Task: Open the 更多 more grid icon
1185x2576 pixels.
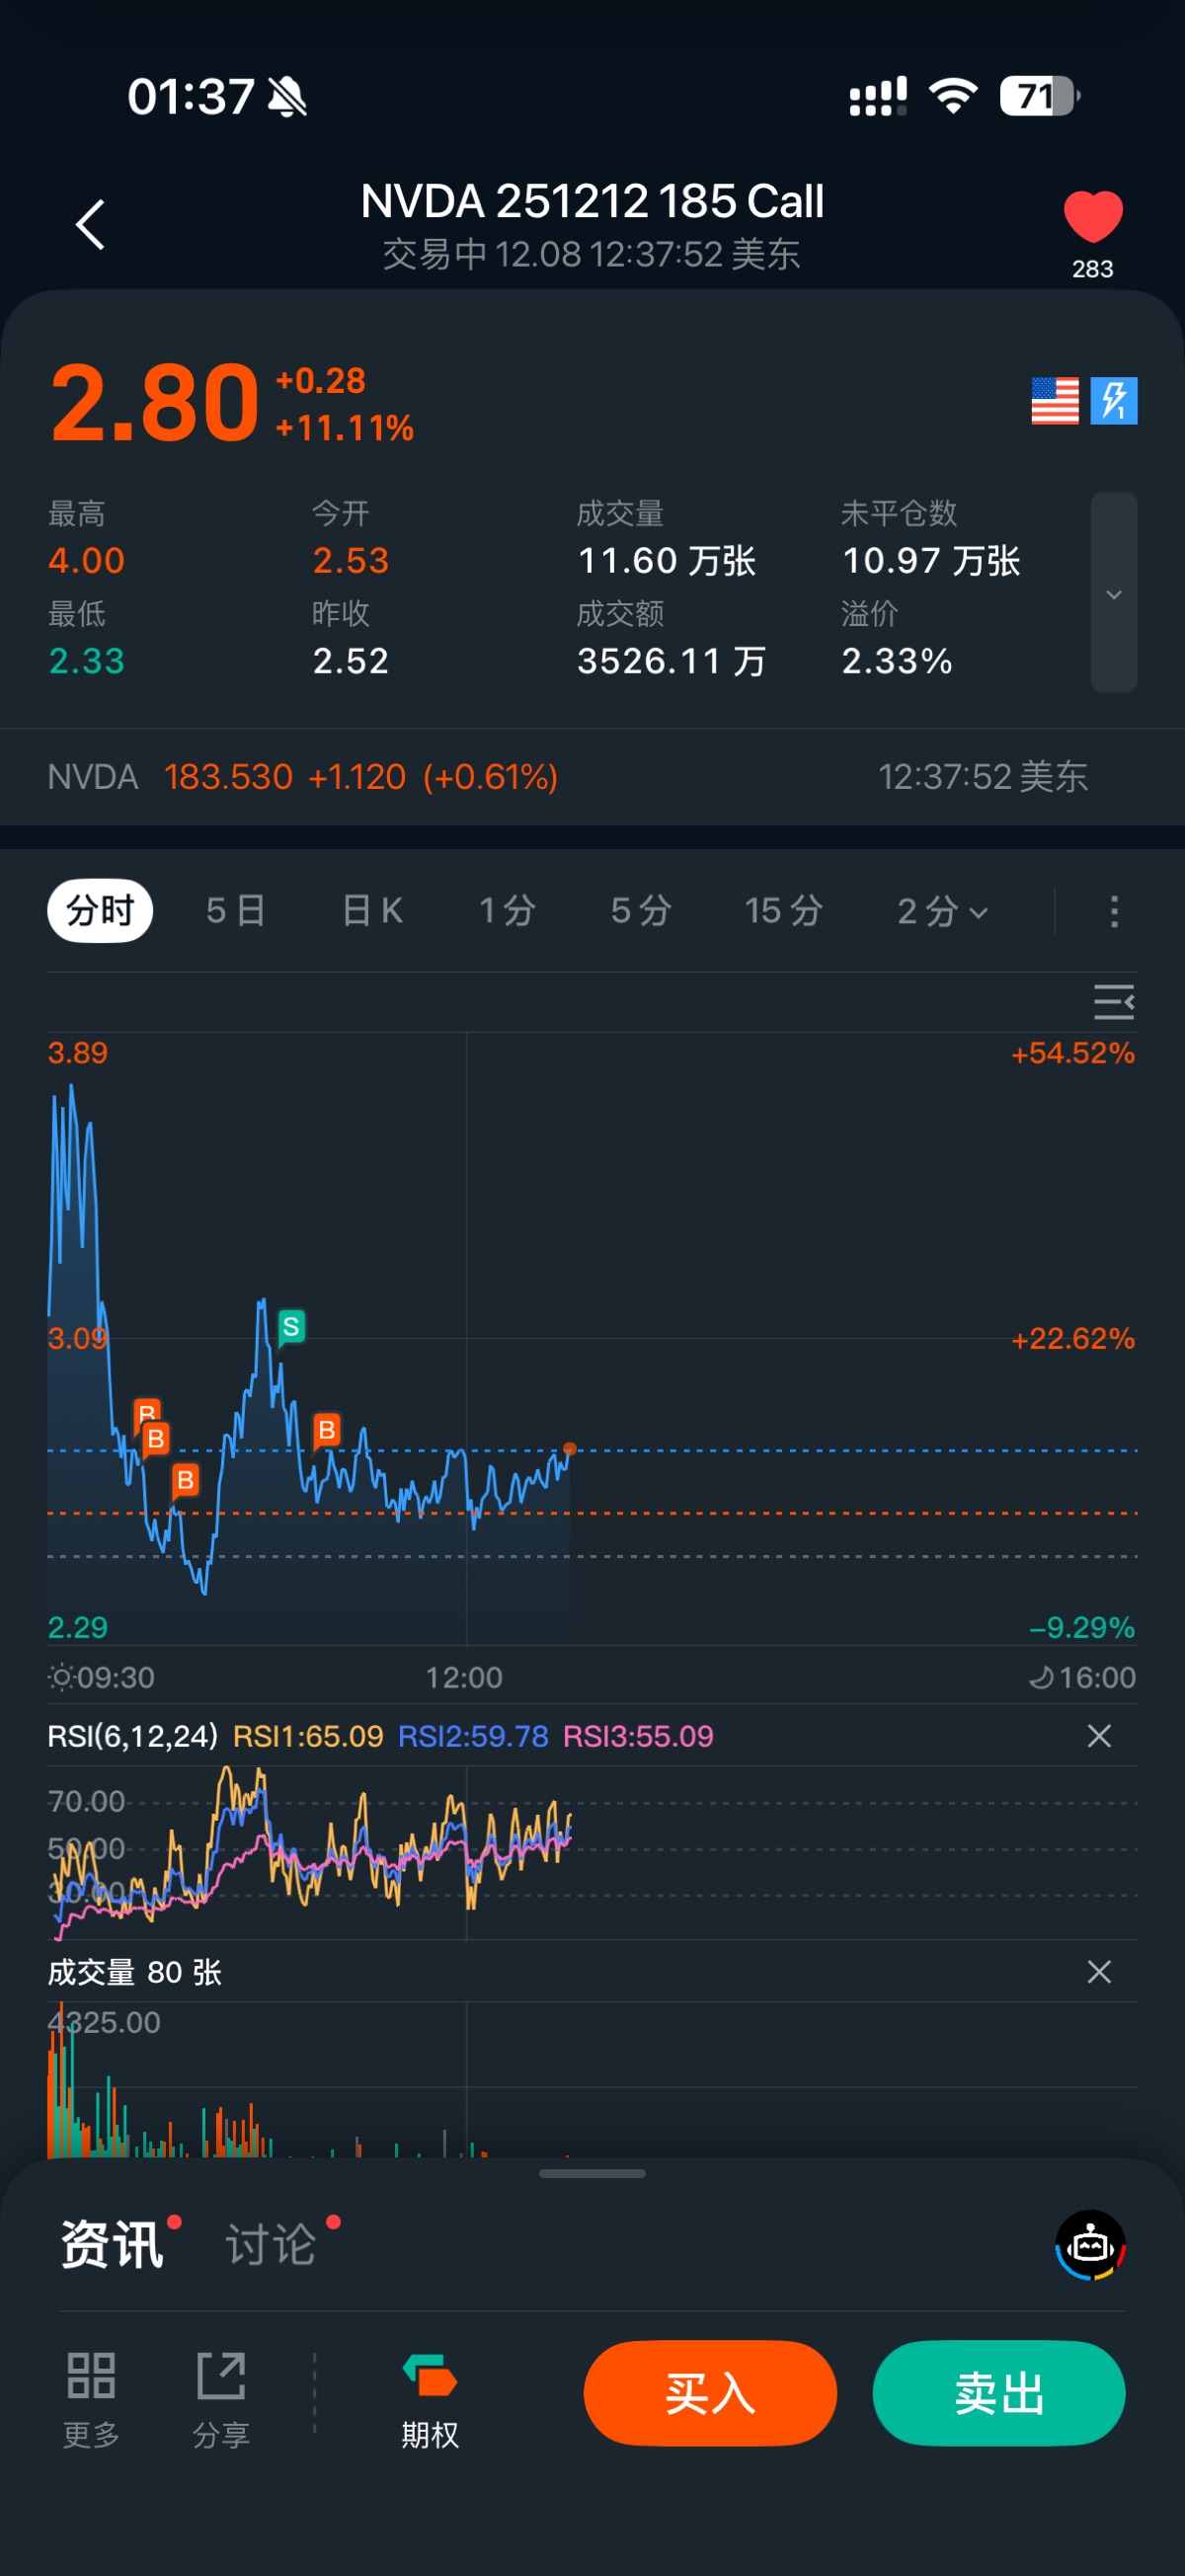Action: coord(91,2398)
